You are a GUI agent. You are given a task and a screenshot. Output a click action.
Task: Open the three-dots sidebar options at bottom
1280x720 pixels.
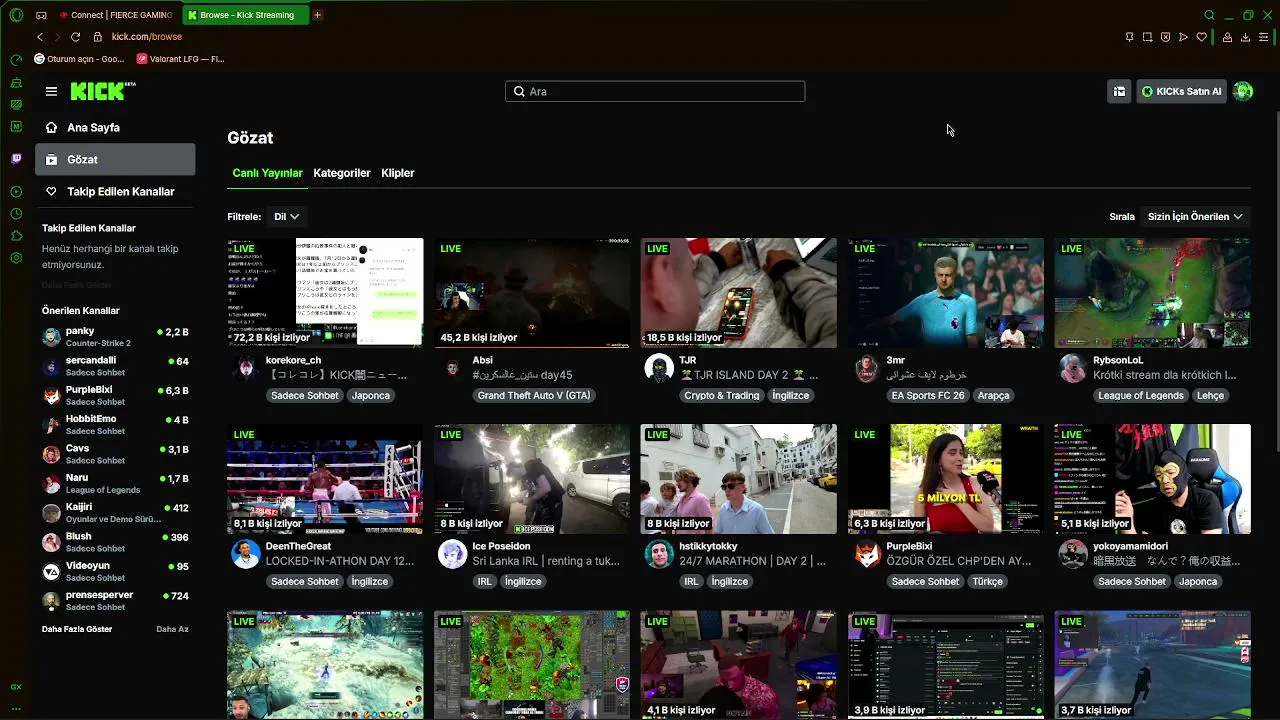[x=16, y=708]
